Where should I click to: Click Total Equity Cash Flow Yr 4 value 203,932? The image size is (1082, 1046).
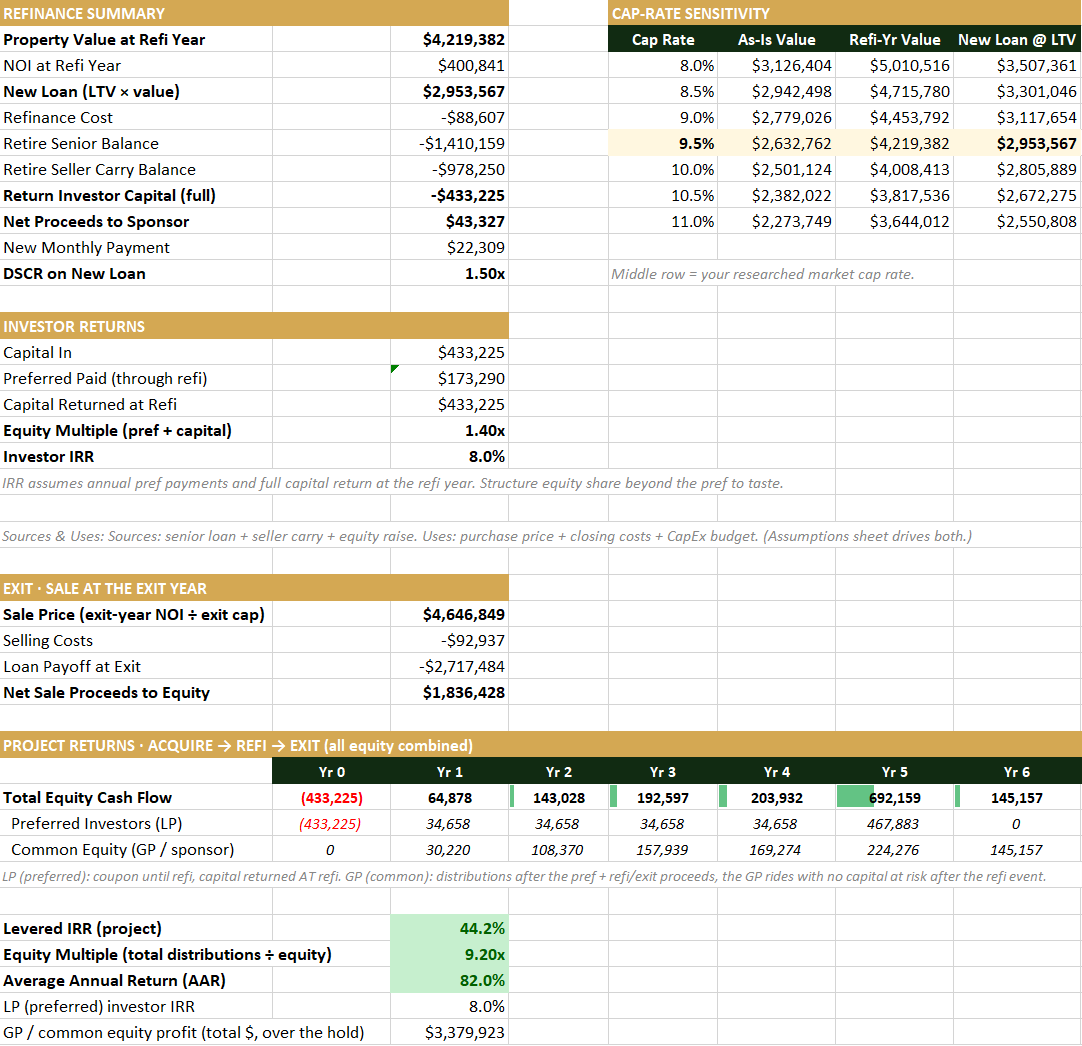coord(776,798)
